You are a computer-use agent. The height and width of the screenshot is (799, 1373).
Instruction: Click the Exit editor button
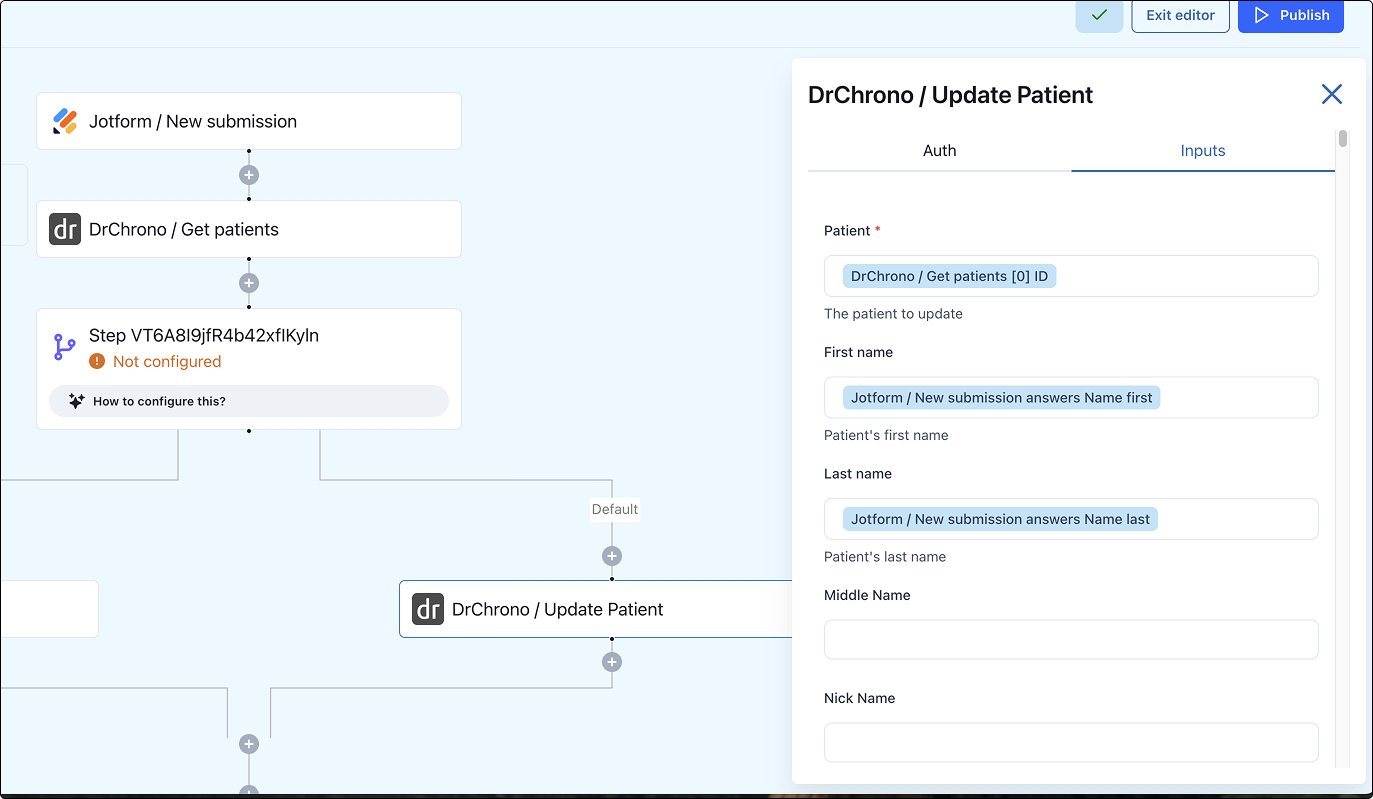[1180, 16]
